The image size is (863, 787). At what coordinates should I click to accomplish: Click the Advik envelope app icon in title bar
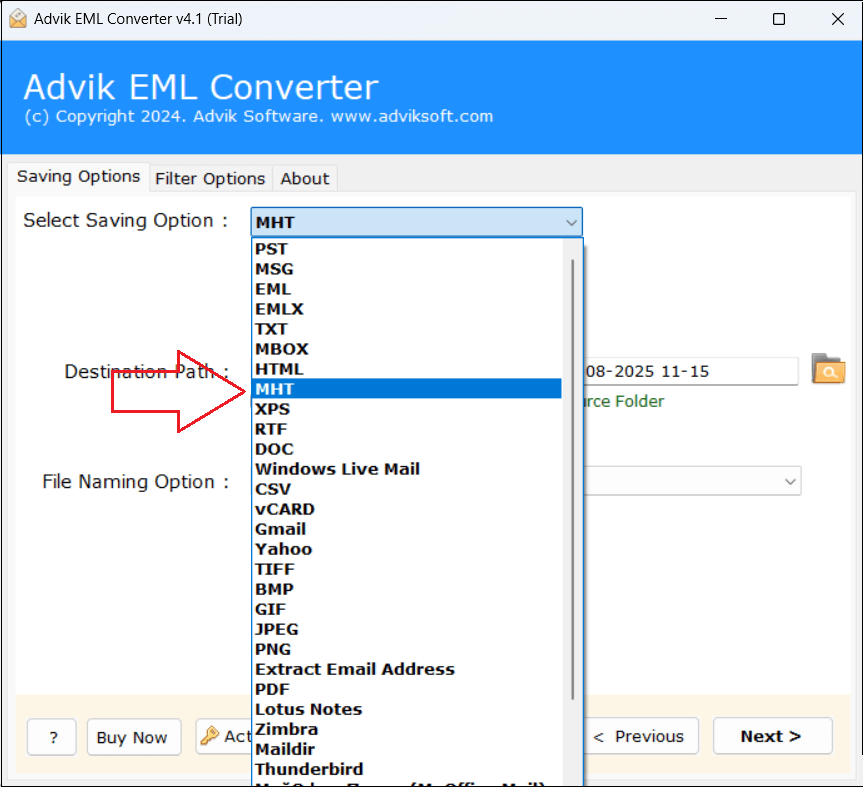[18, 19]
